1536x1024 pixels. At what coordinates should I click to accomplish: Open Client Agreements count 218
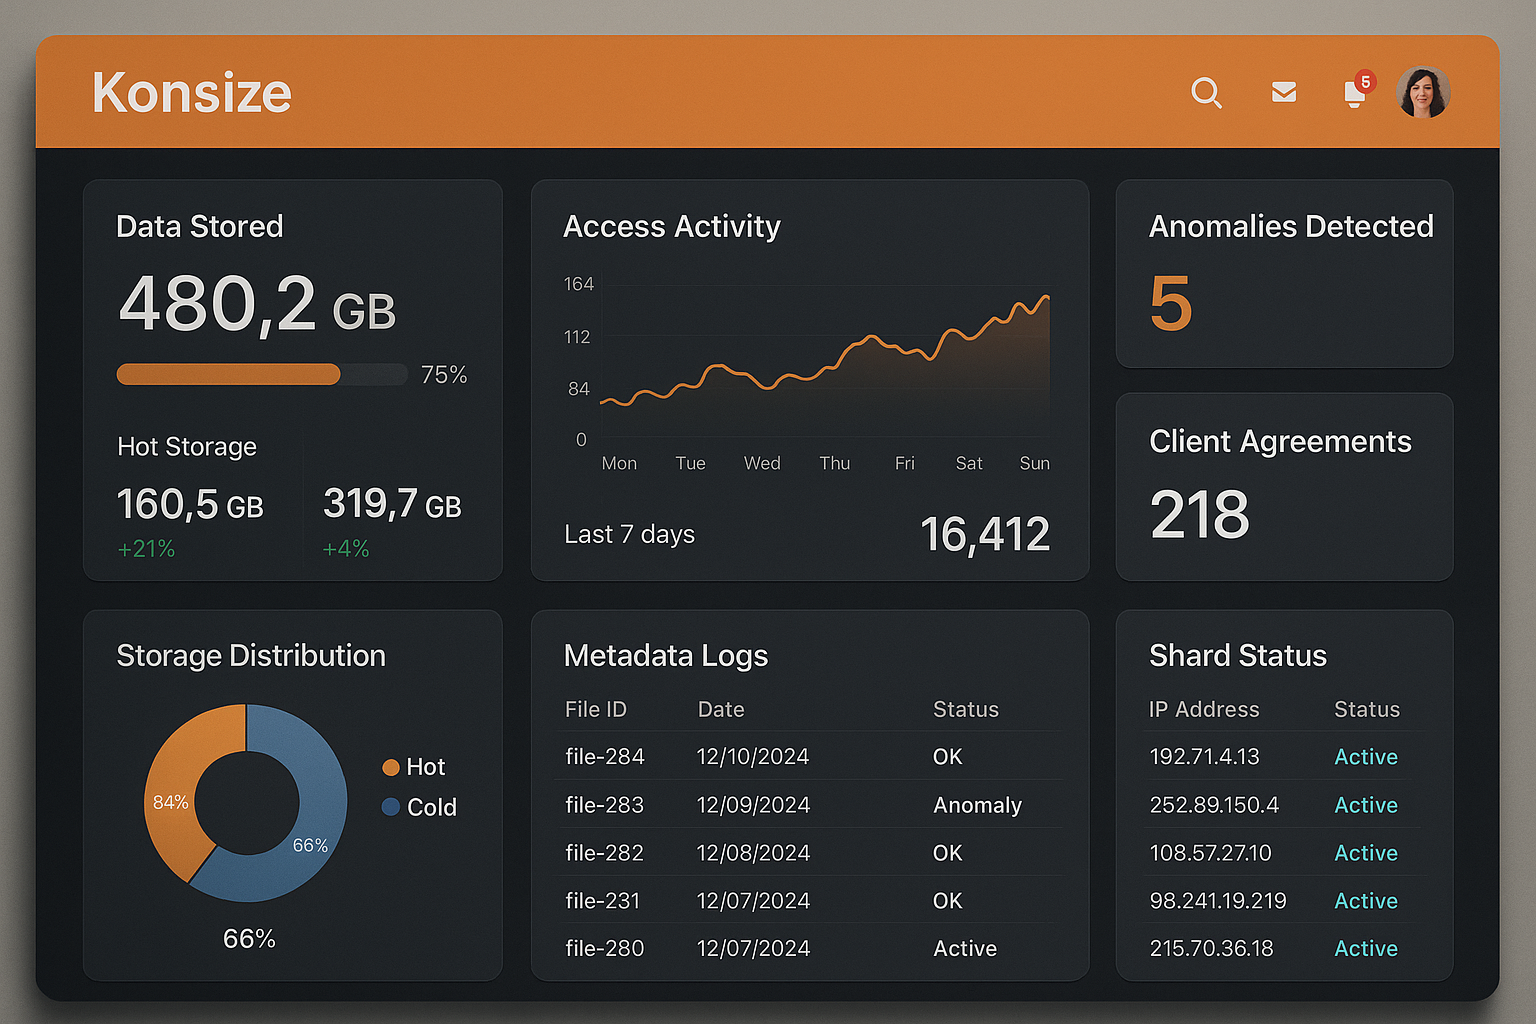[1200, 515]
